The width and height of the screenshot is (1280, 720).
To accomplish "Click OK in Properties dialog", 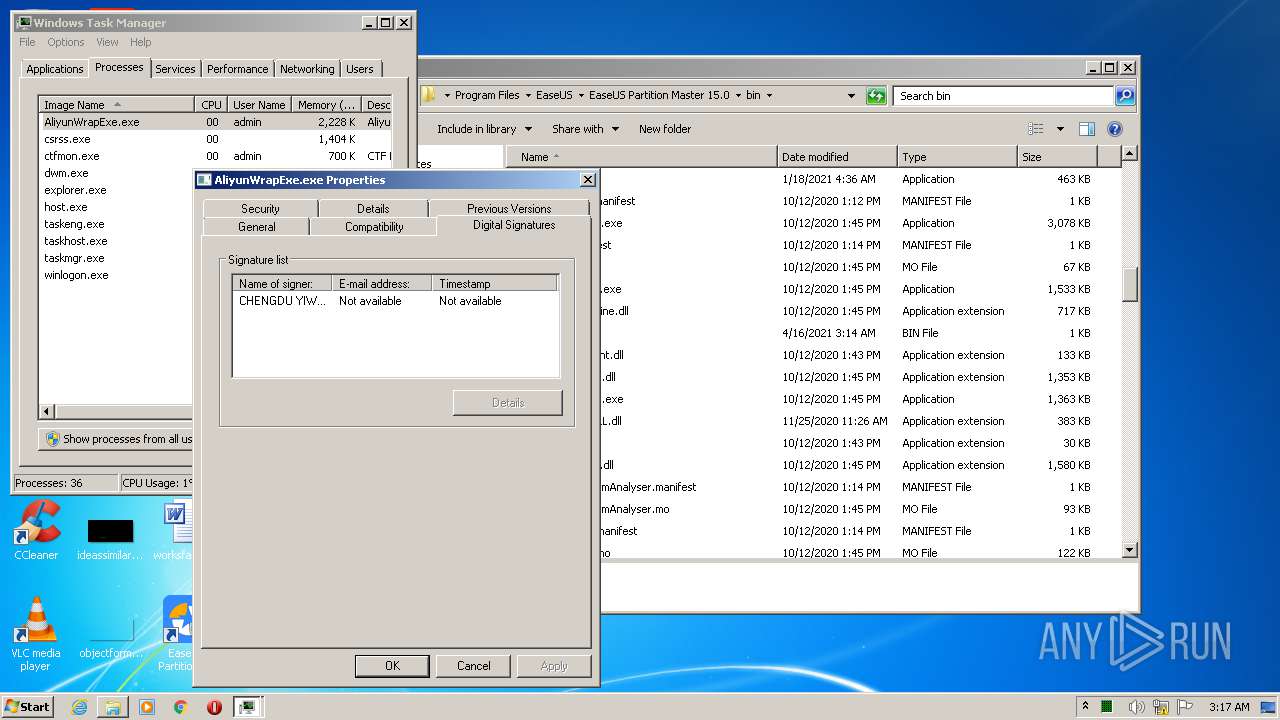I will tap(392, 666).
